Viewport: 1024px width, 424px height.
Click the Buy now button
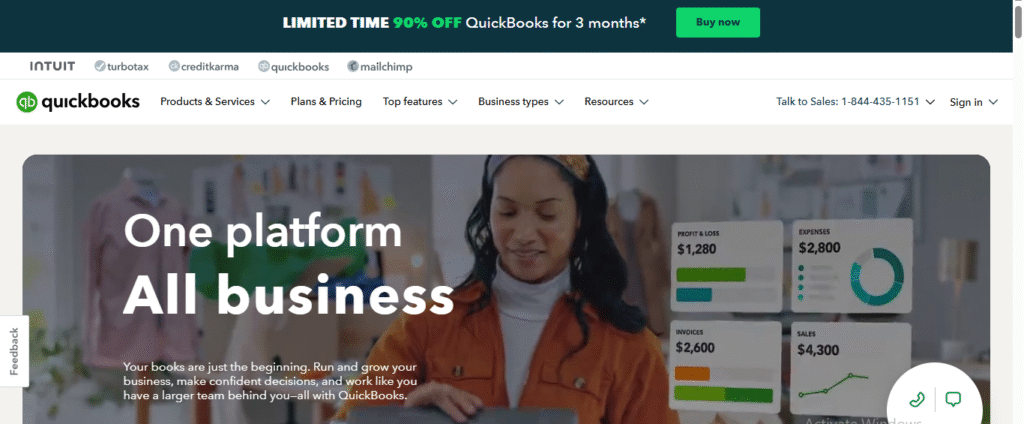(718, 22)
